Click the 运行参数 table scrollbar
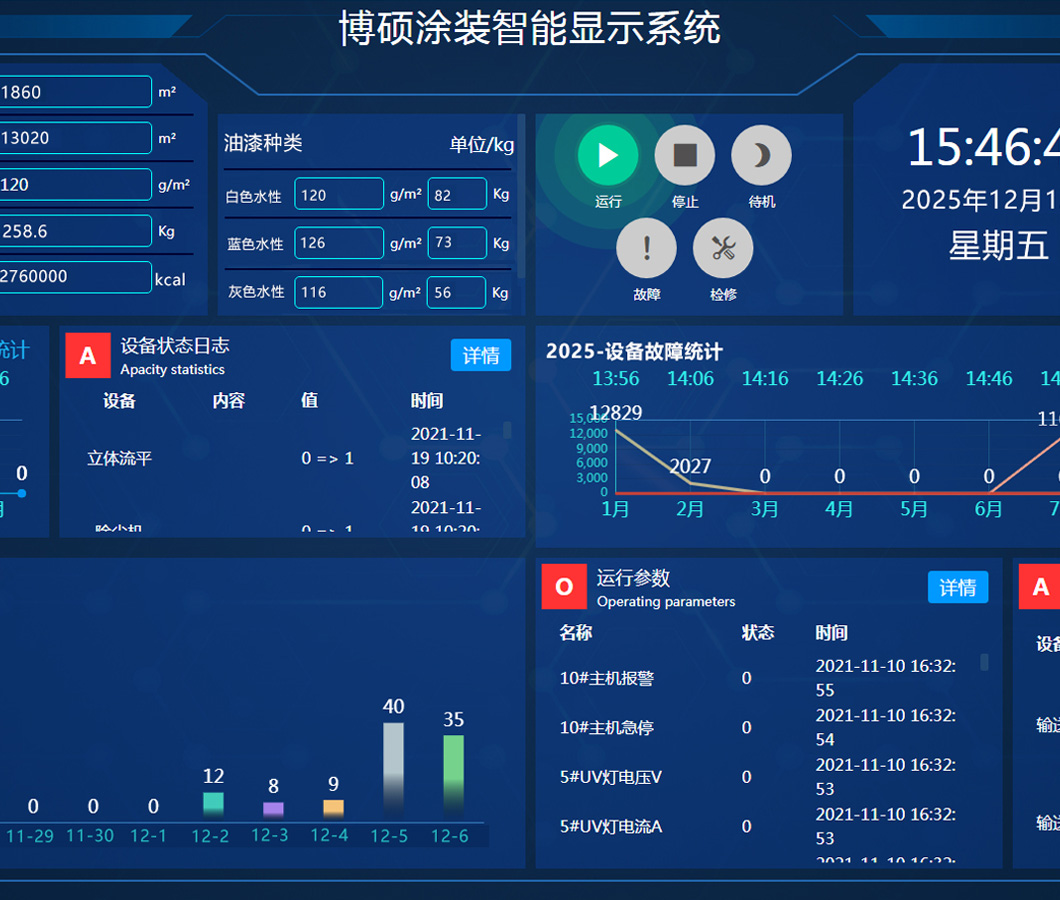The image size is (1060, 900). click(984, 662)
